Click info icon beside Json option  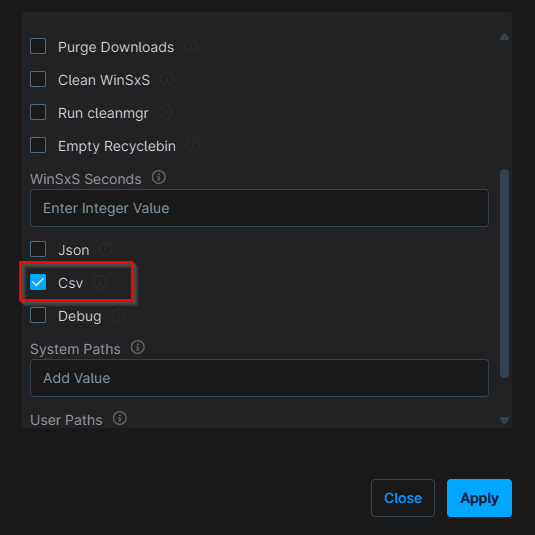pos(106,249)
